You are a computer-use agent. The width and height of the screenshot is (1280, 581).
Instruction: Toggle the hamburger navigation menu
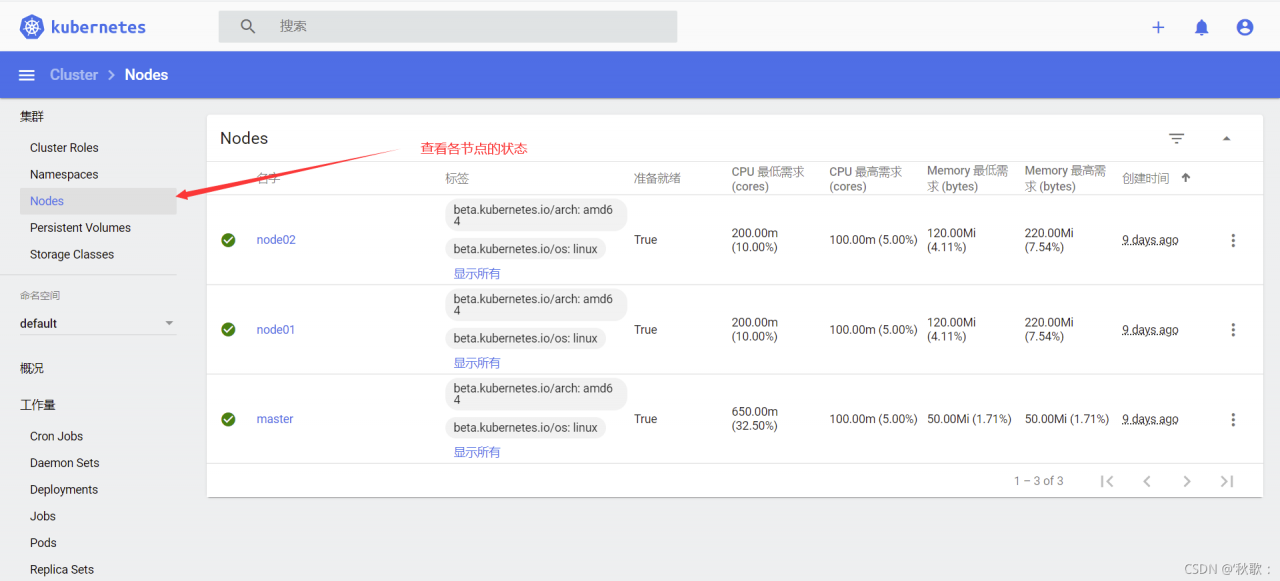click(27, 75)
